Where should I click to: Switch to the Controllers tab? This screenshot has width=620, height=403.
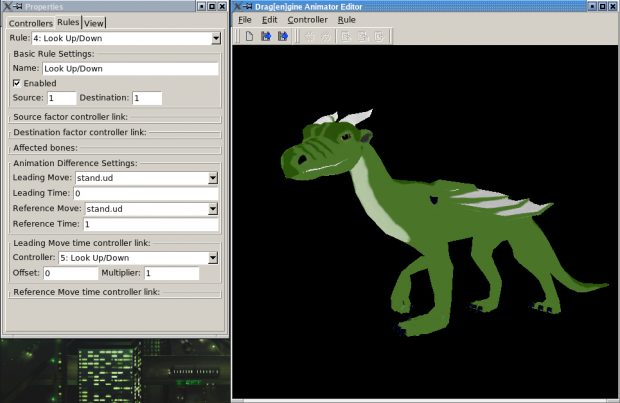(31, 23)
